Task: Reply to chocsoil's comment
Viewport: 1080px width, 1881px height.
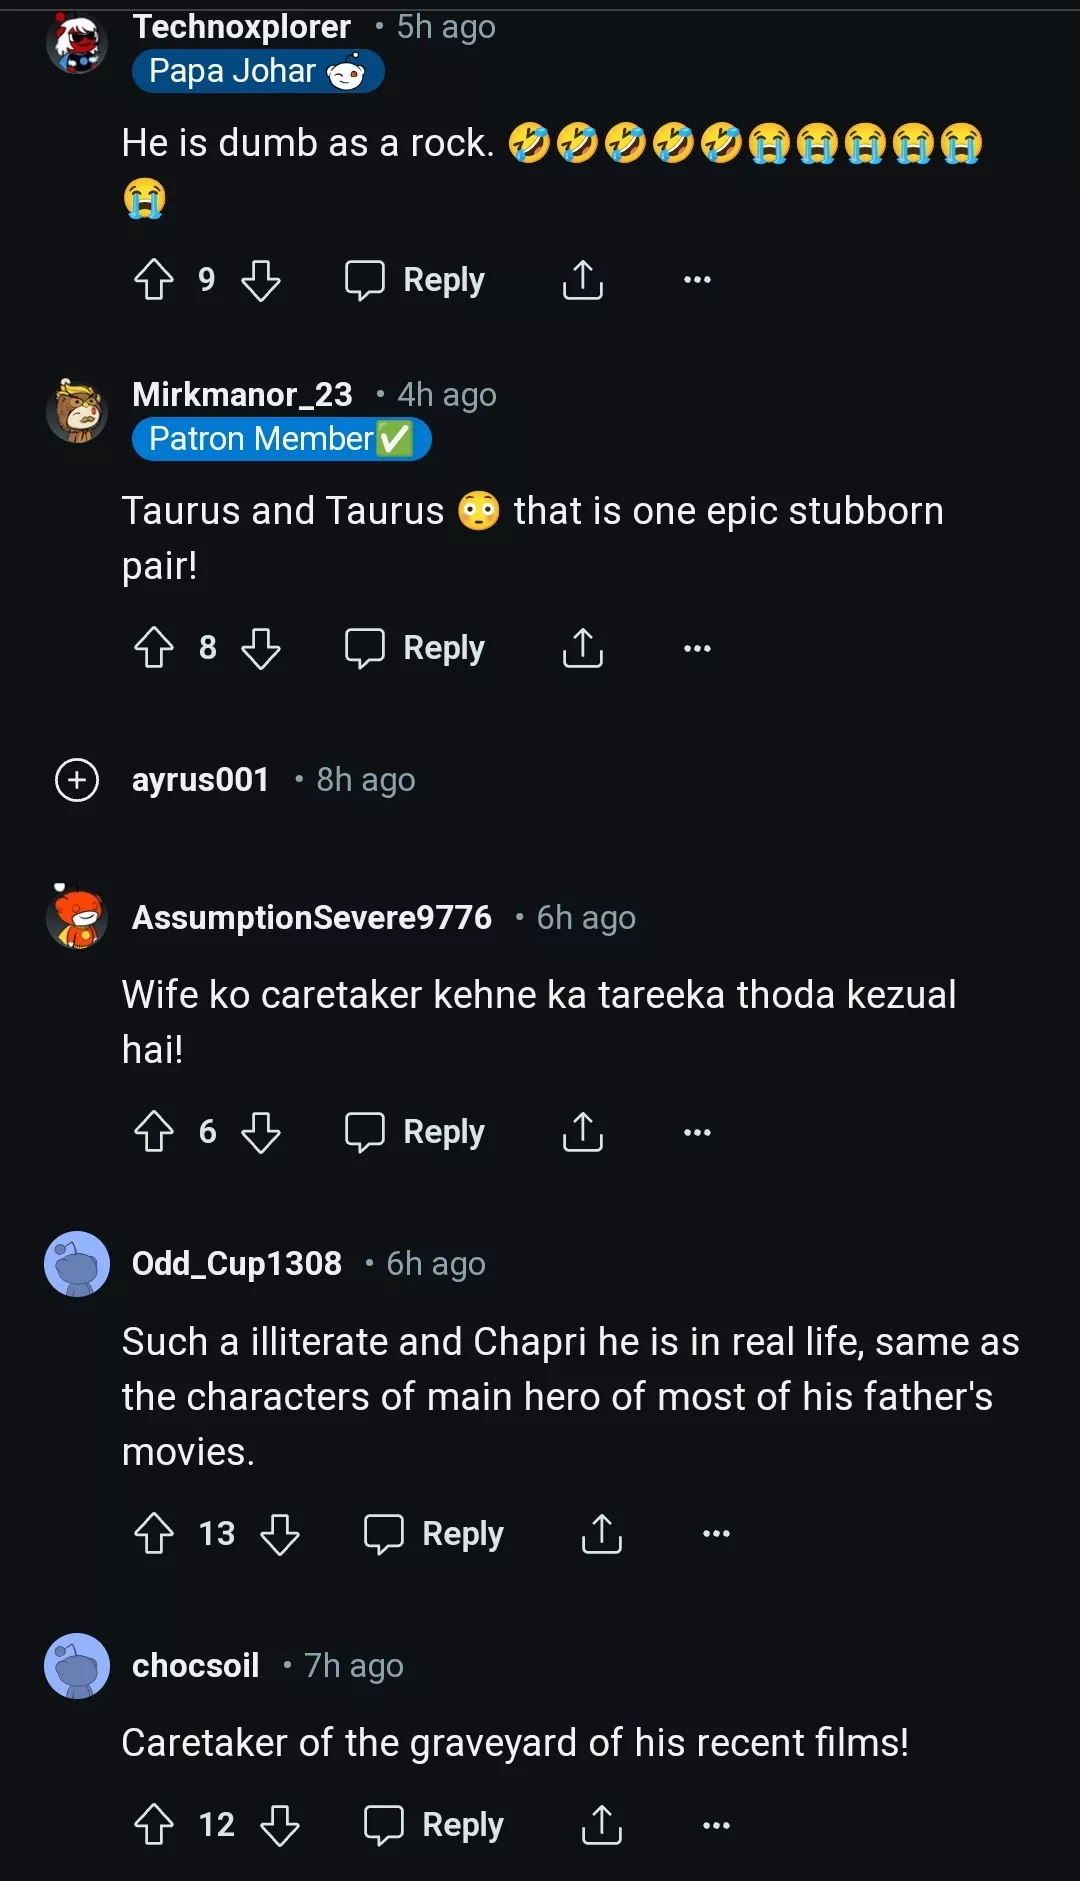Action: (x=434, y=1825)
